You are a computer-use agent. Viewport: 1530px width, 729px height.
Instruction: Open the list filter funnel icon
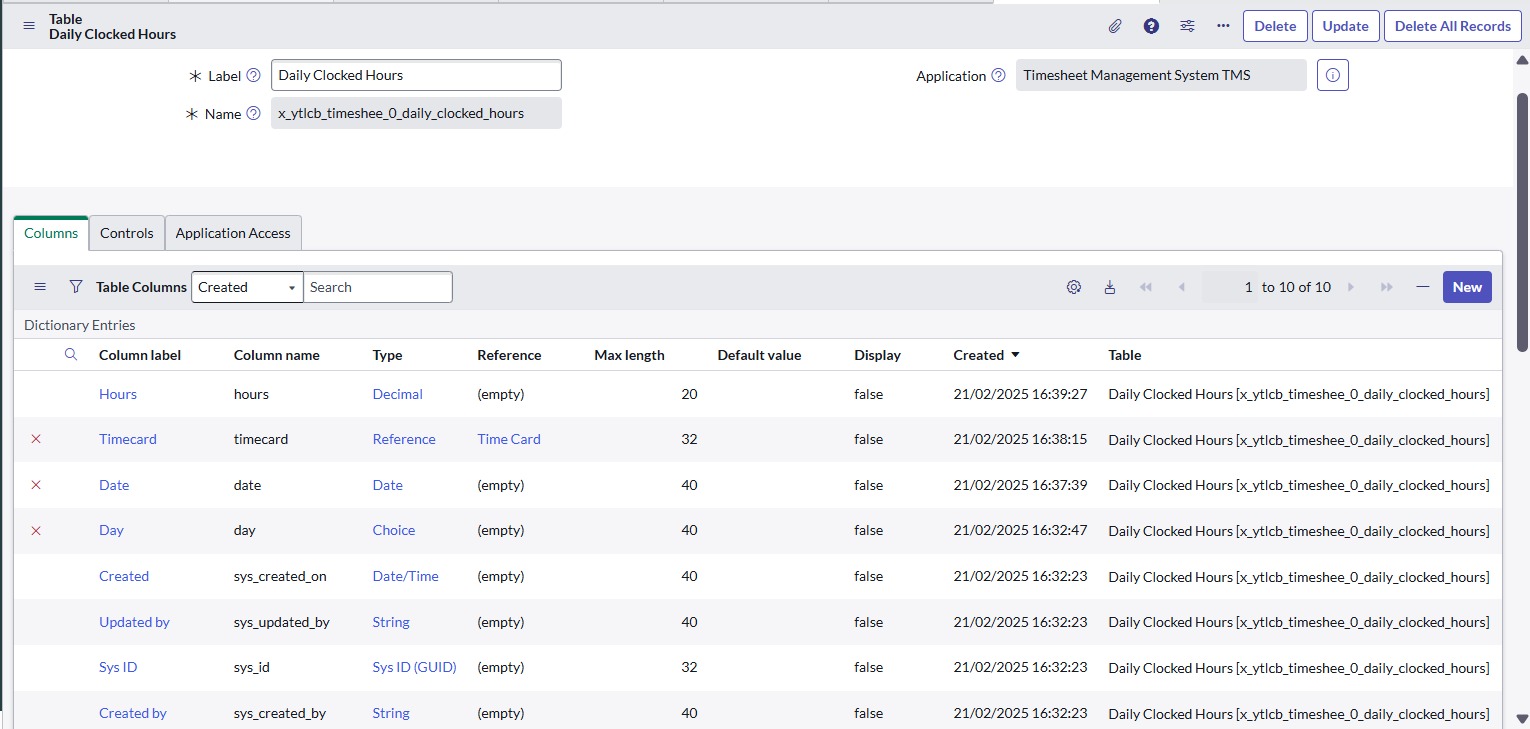(76, 287)
